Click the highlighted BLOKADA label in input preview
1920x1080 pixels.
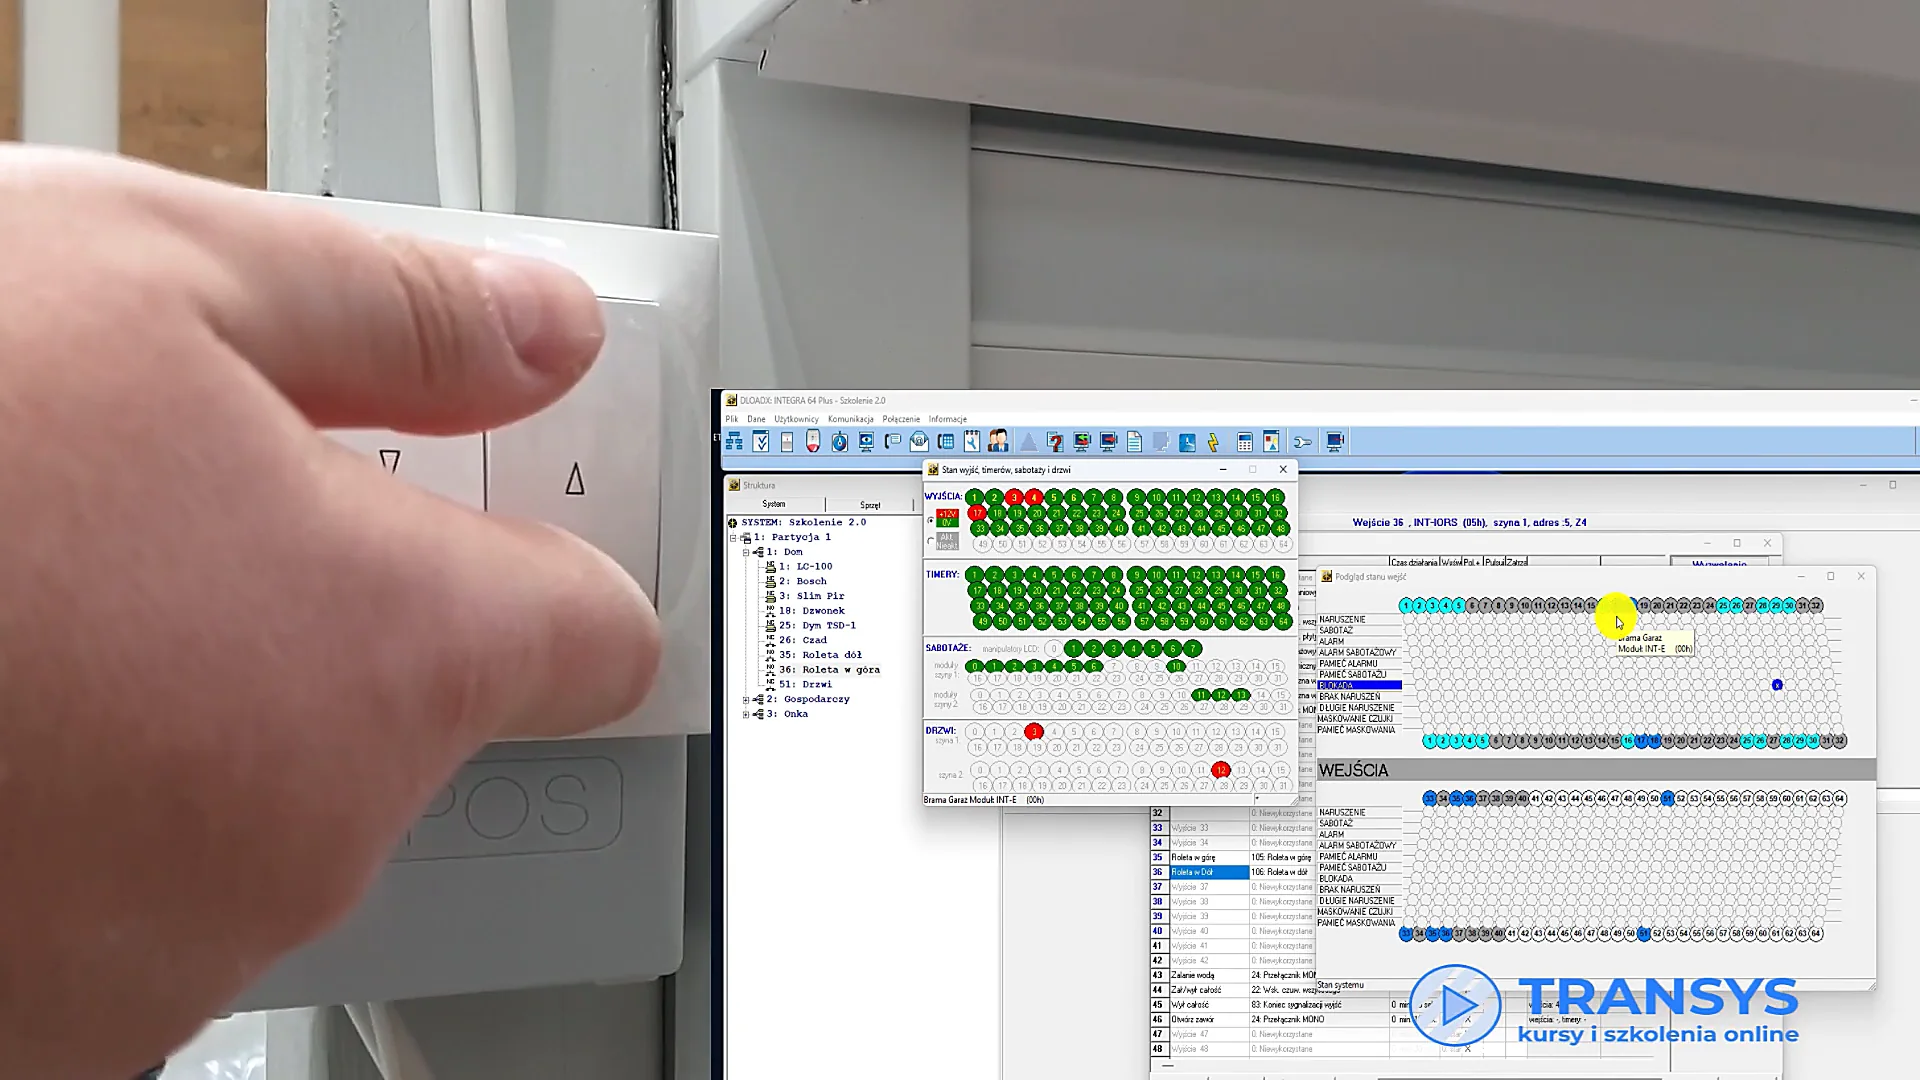(x=1359, y=686)
